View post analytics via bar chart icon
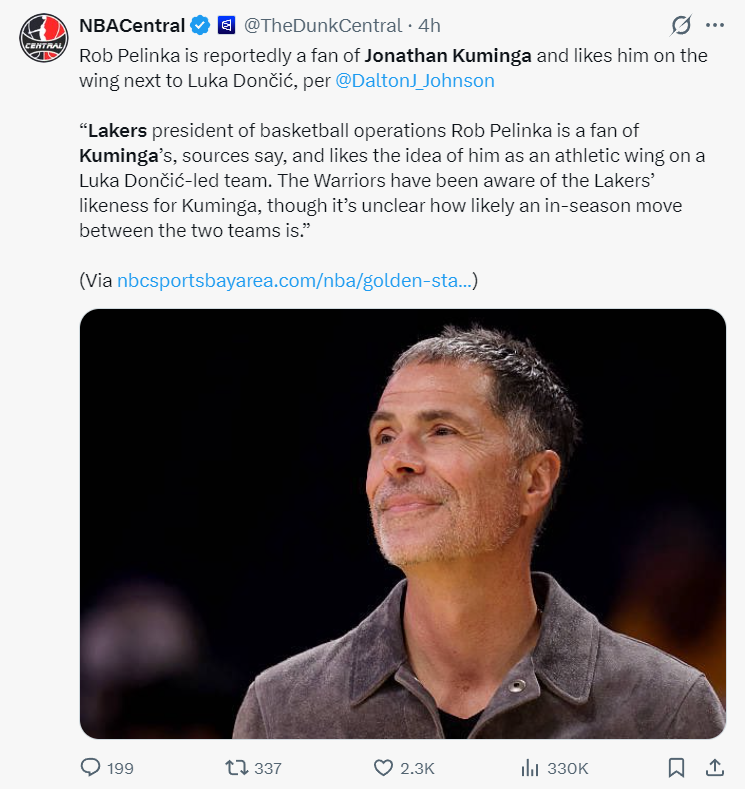Image resolution: width=745 pixels, height=789 pixels. tap(530, 767)
